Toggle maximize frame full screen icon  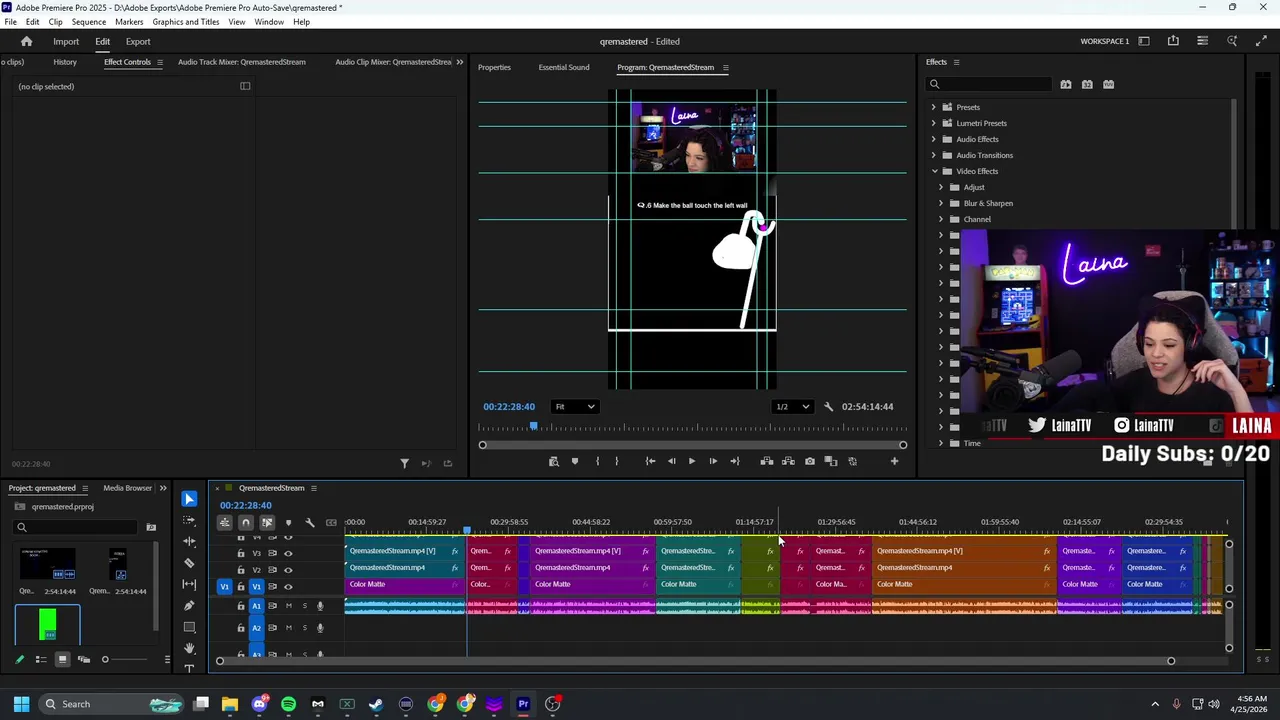point(1261,41)
